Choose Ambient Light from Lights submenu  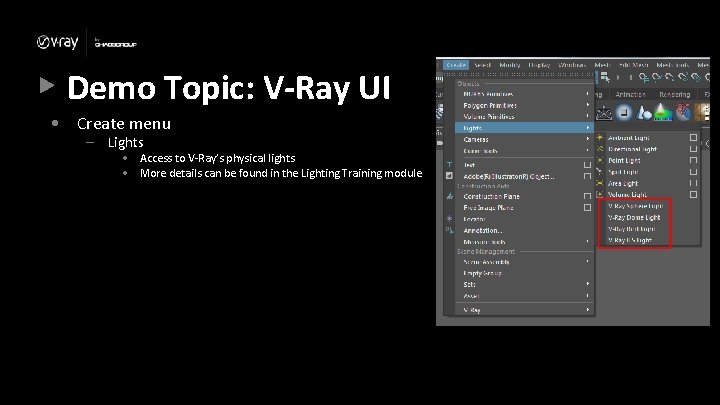pyautogui.click(x=629, y=137)
